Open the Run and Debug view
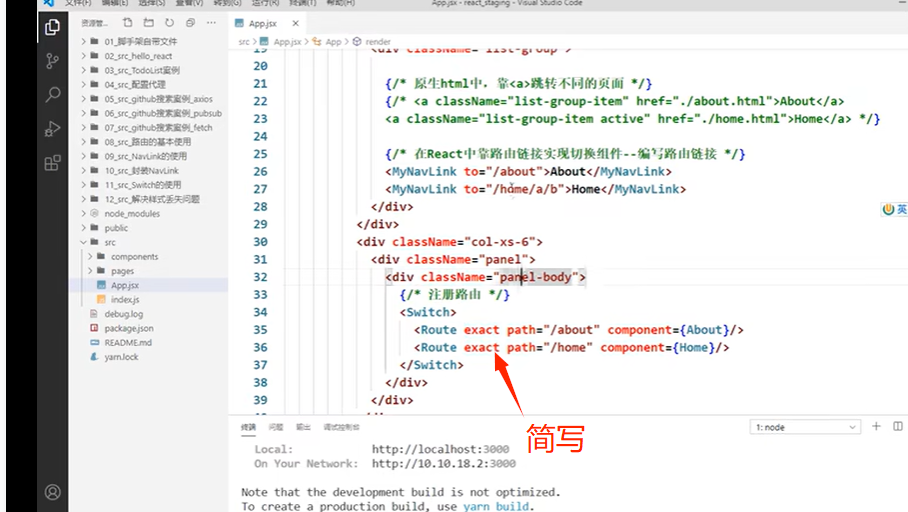Image resolution: width=908 pixels, height=512 pixels. coord(52,128)
